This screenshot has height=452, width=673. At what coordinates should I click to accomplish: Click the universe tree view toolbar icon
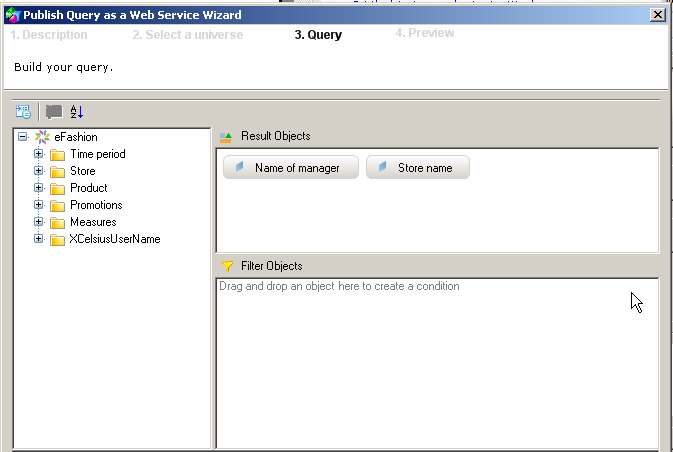tap(23, 112)
